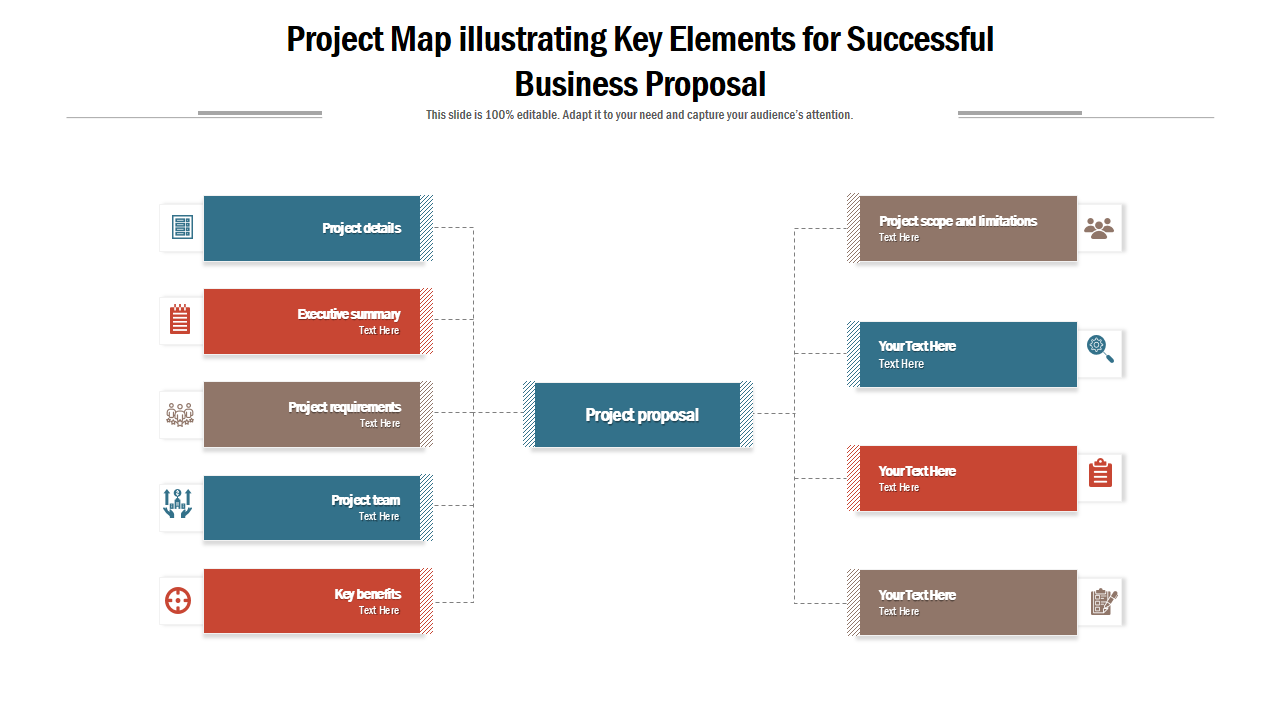Select the Project team heading

[366, 500]
